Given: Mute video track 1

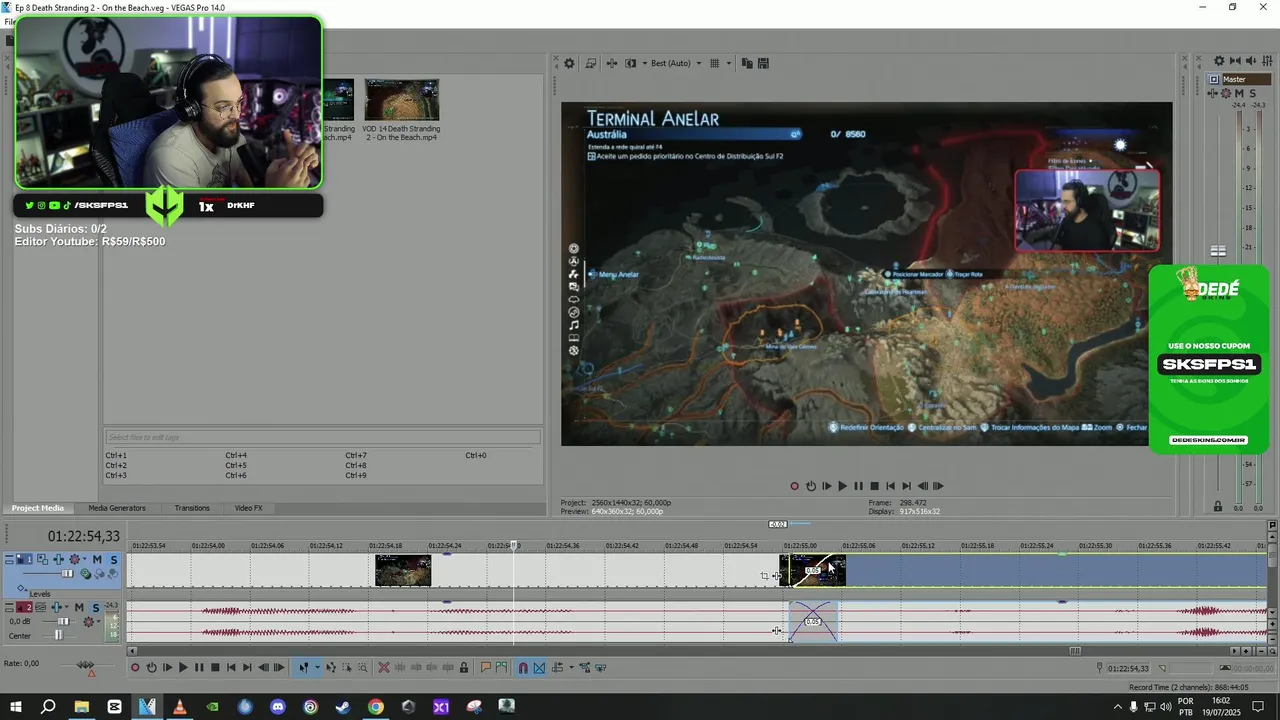Looking at the screenshot, I should coord(97,560).
